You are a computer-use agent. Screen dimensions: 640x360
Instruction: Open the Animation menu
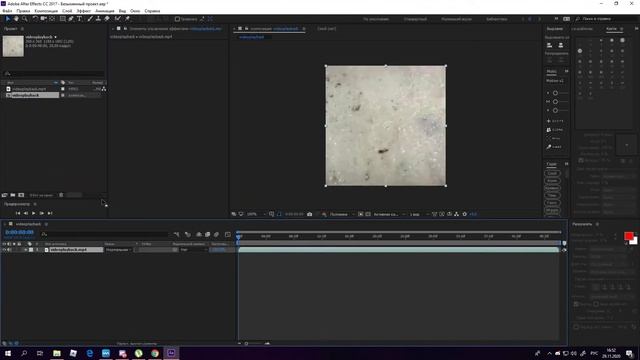coord(104,11)
